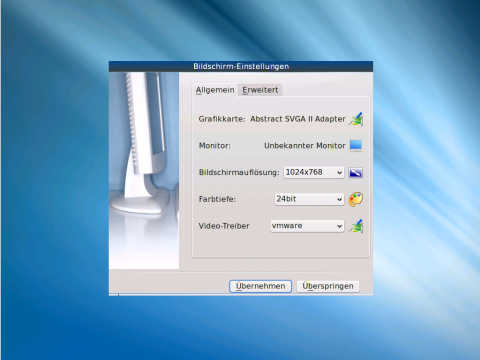Click the screen resolution icon next to 1024x768
The height and width of the screenshot is (360, 480).
coord(356,173)
